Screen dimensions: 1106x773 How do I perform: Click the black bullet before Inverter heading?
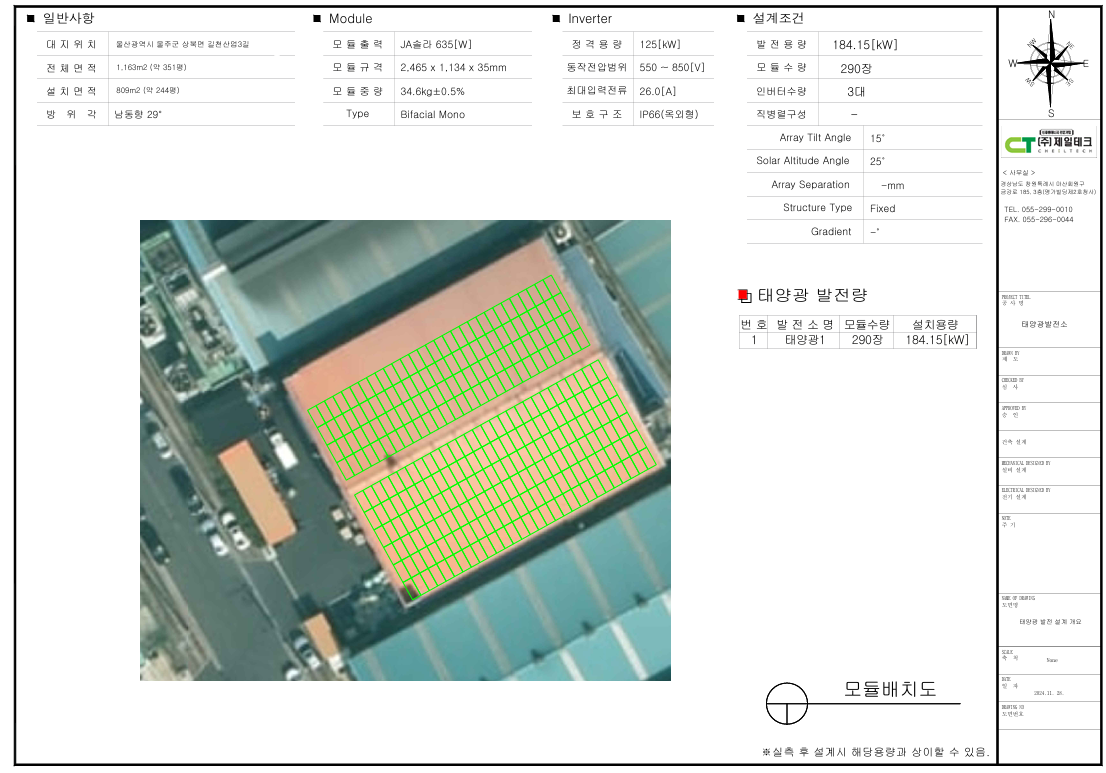click(x=556, y=18)
